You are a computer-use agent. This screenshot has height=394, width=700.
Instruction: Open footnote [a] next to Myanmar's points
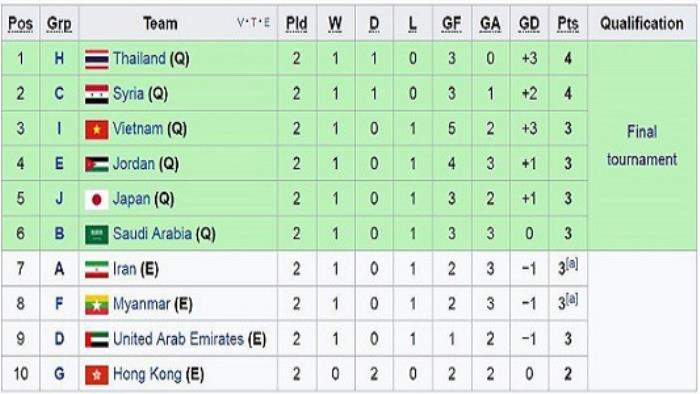[x=572, y=299]
